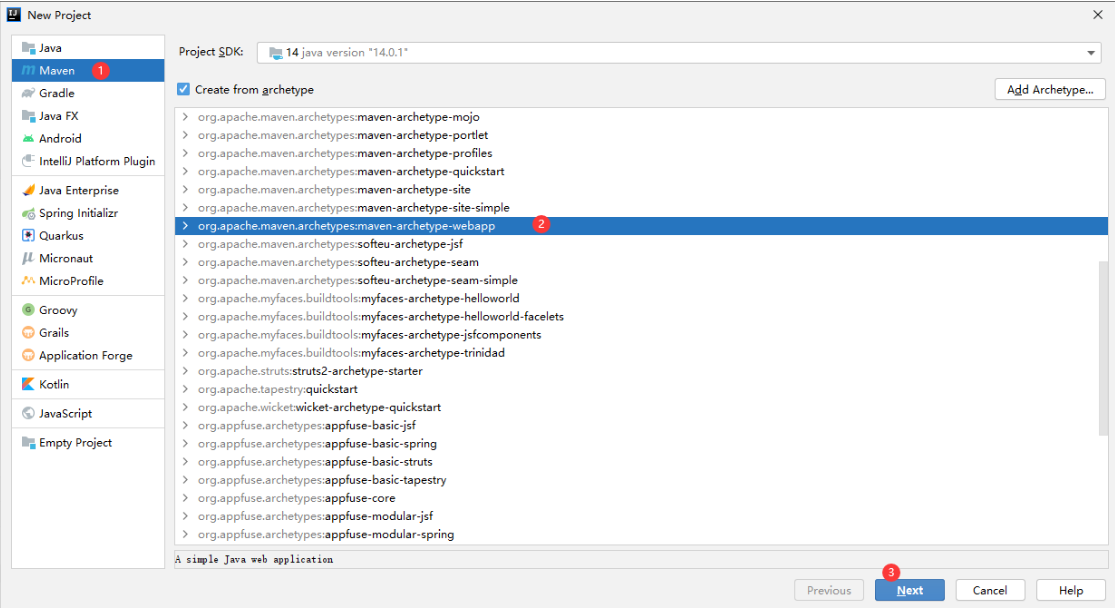Close the New Project dialog
This screenshot has height=608, width=1115.
(1097, 14)
